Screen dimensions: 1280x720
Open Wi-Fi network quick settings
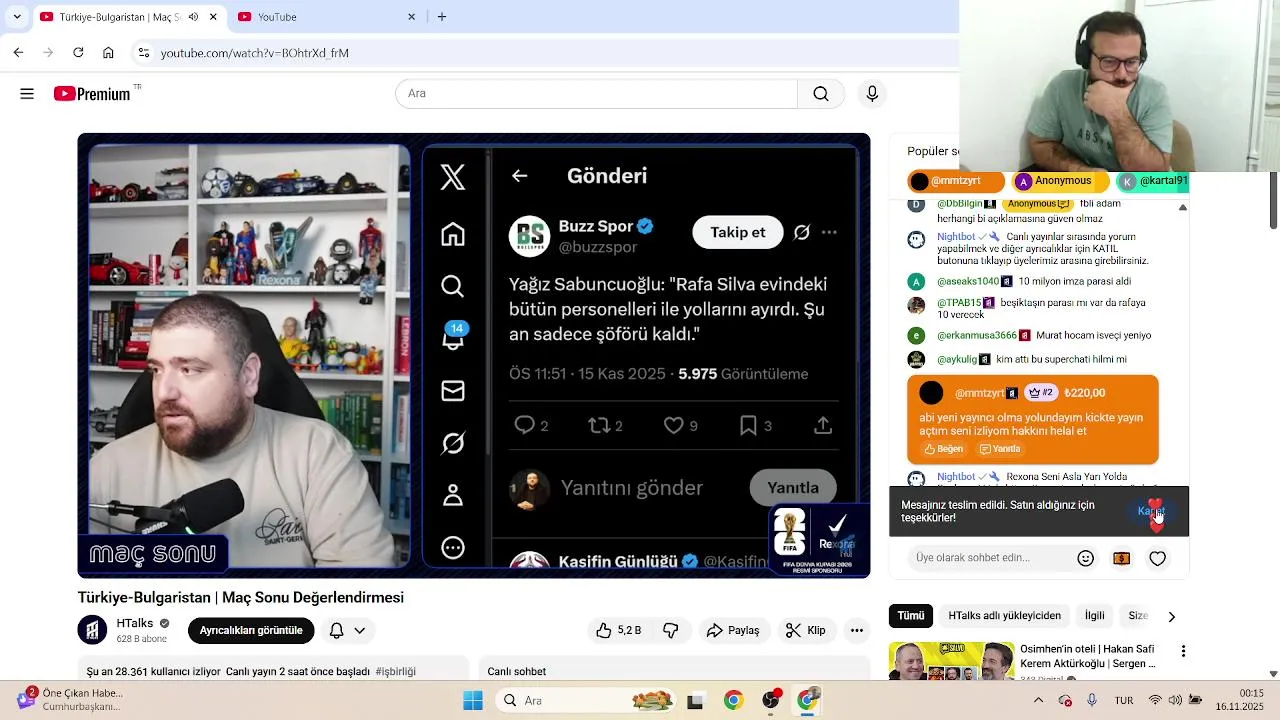(1155, 701)
